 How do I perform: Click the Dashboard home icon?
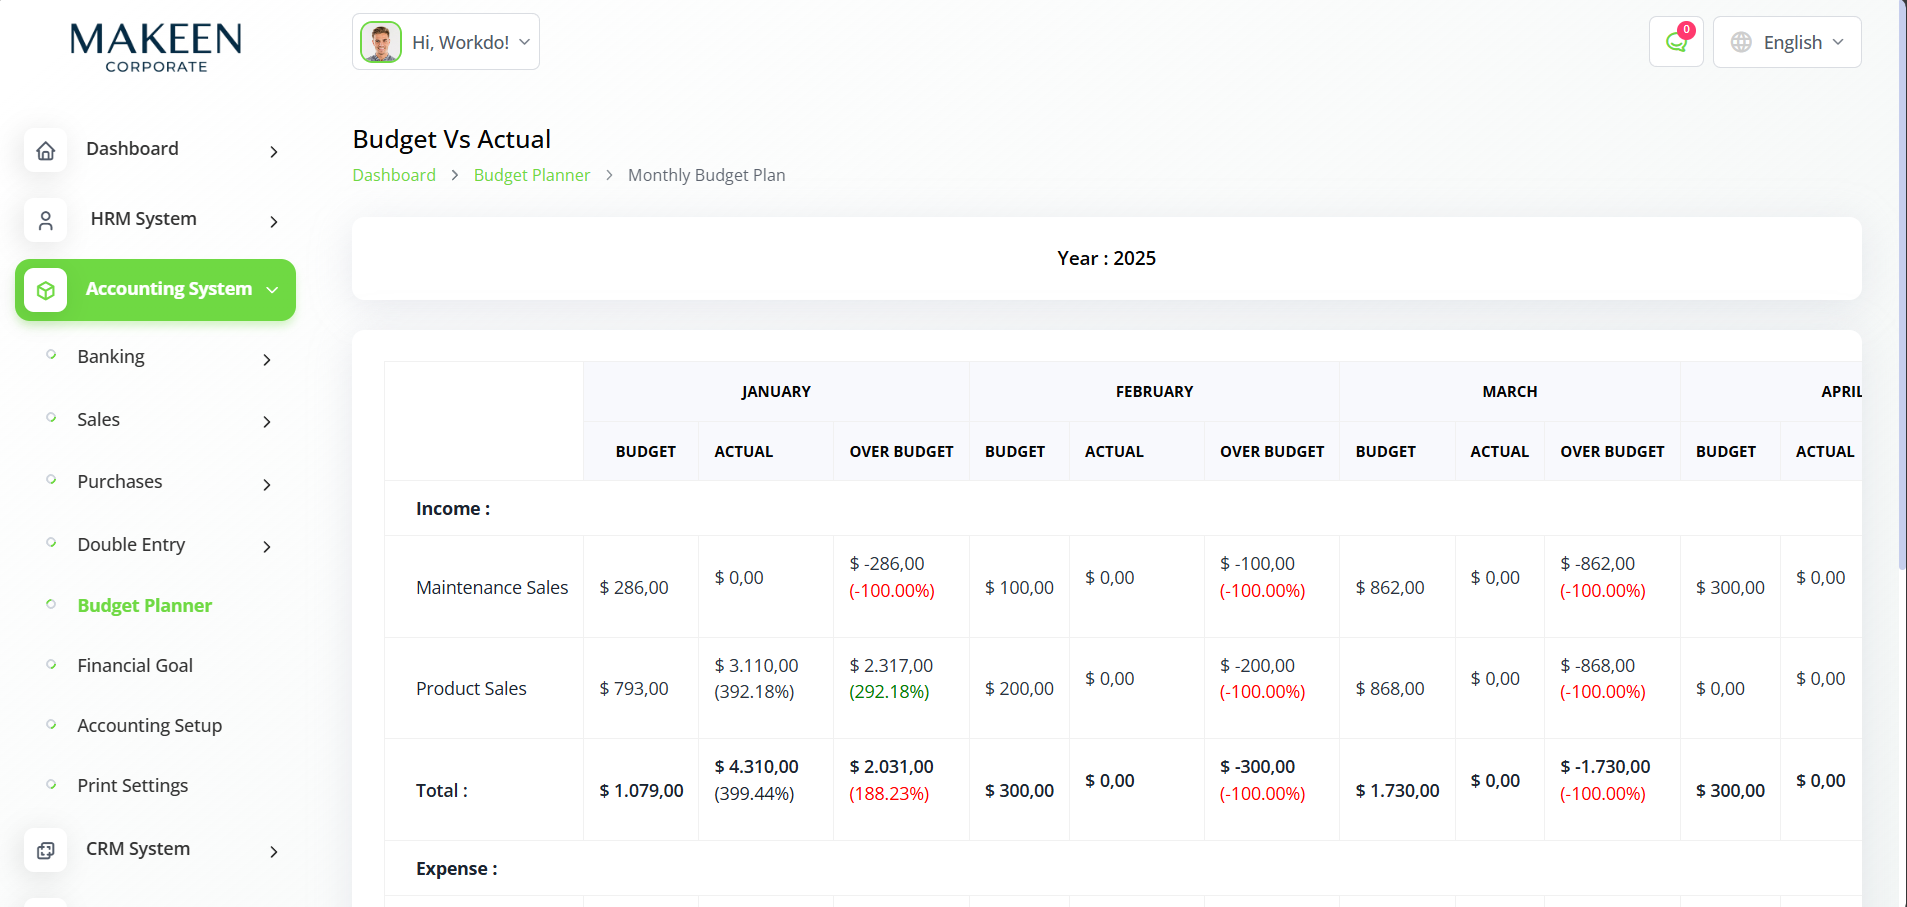(x=46, y=151)
